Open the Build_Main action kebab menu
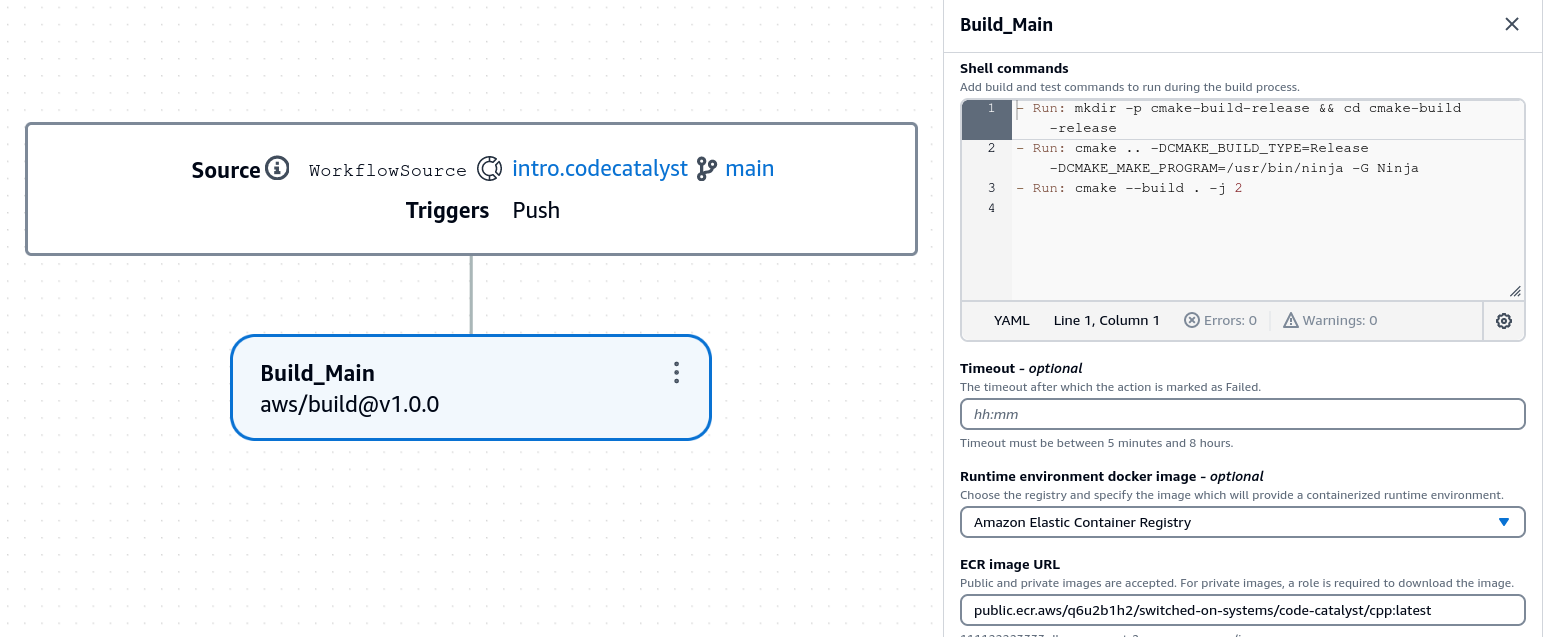1543x637 pixels. (677, 373)
